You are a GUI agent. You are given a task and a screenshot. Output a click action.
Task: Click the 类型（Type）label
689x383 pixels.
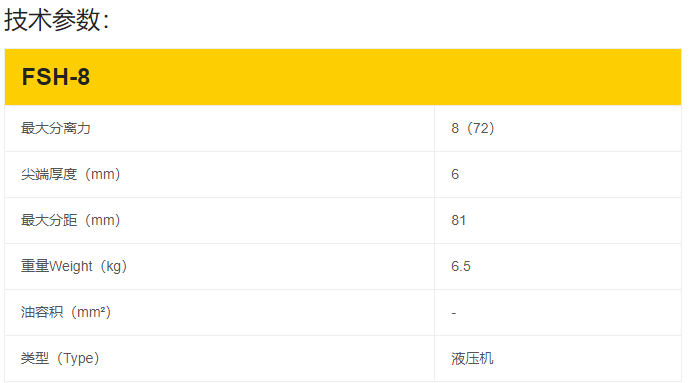pos(60,358)
